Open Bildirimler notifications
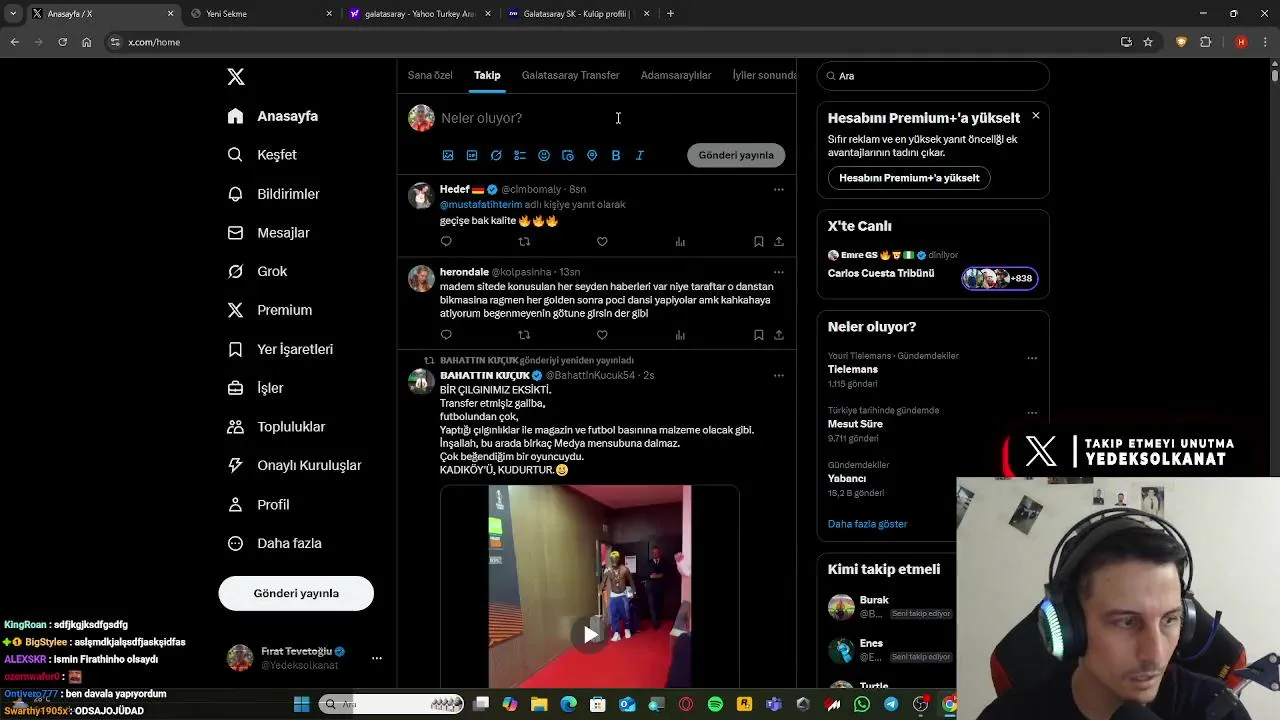 point(274,194)
